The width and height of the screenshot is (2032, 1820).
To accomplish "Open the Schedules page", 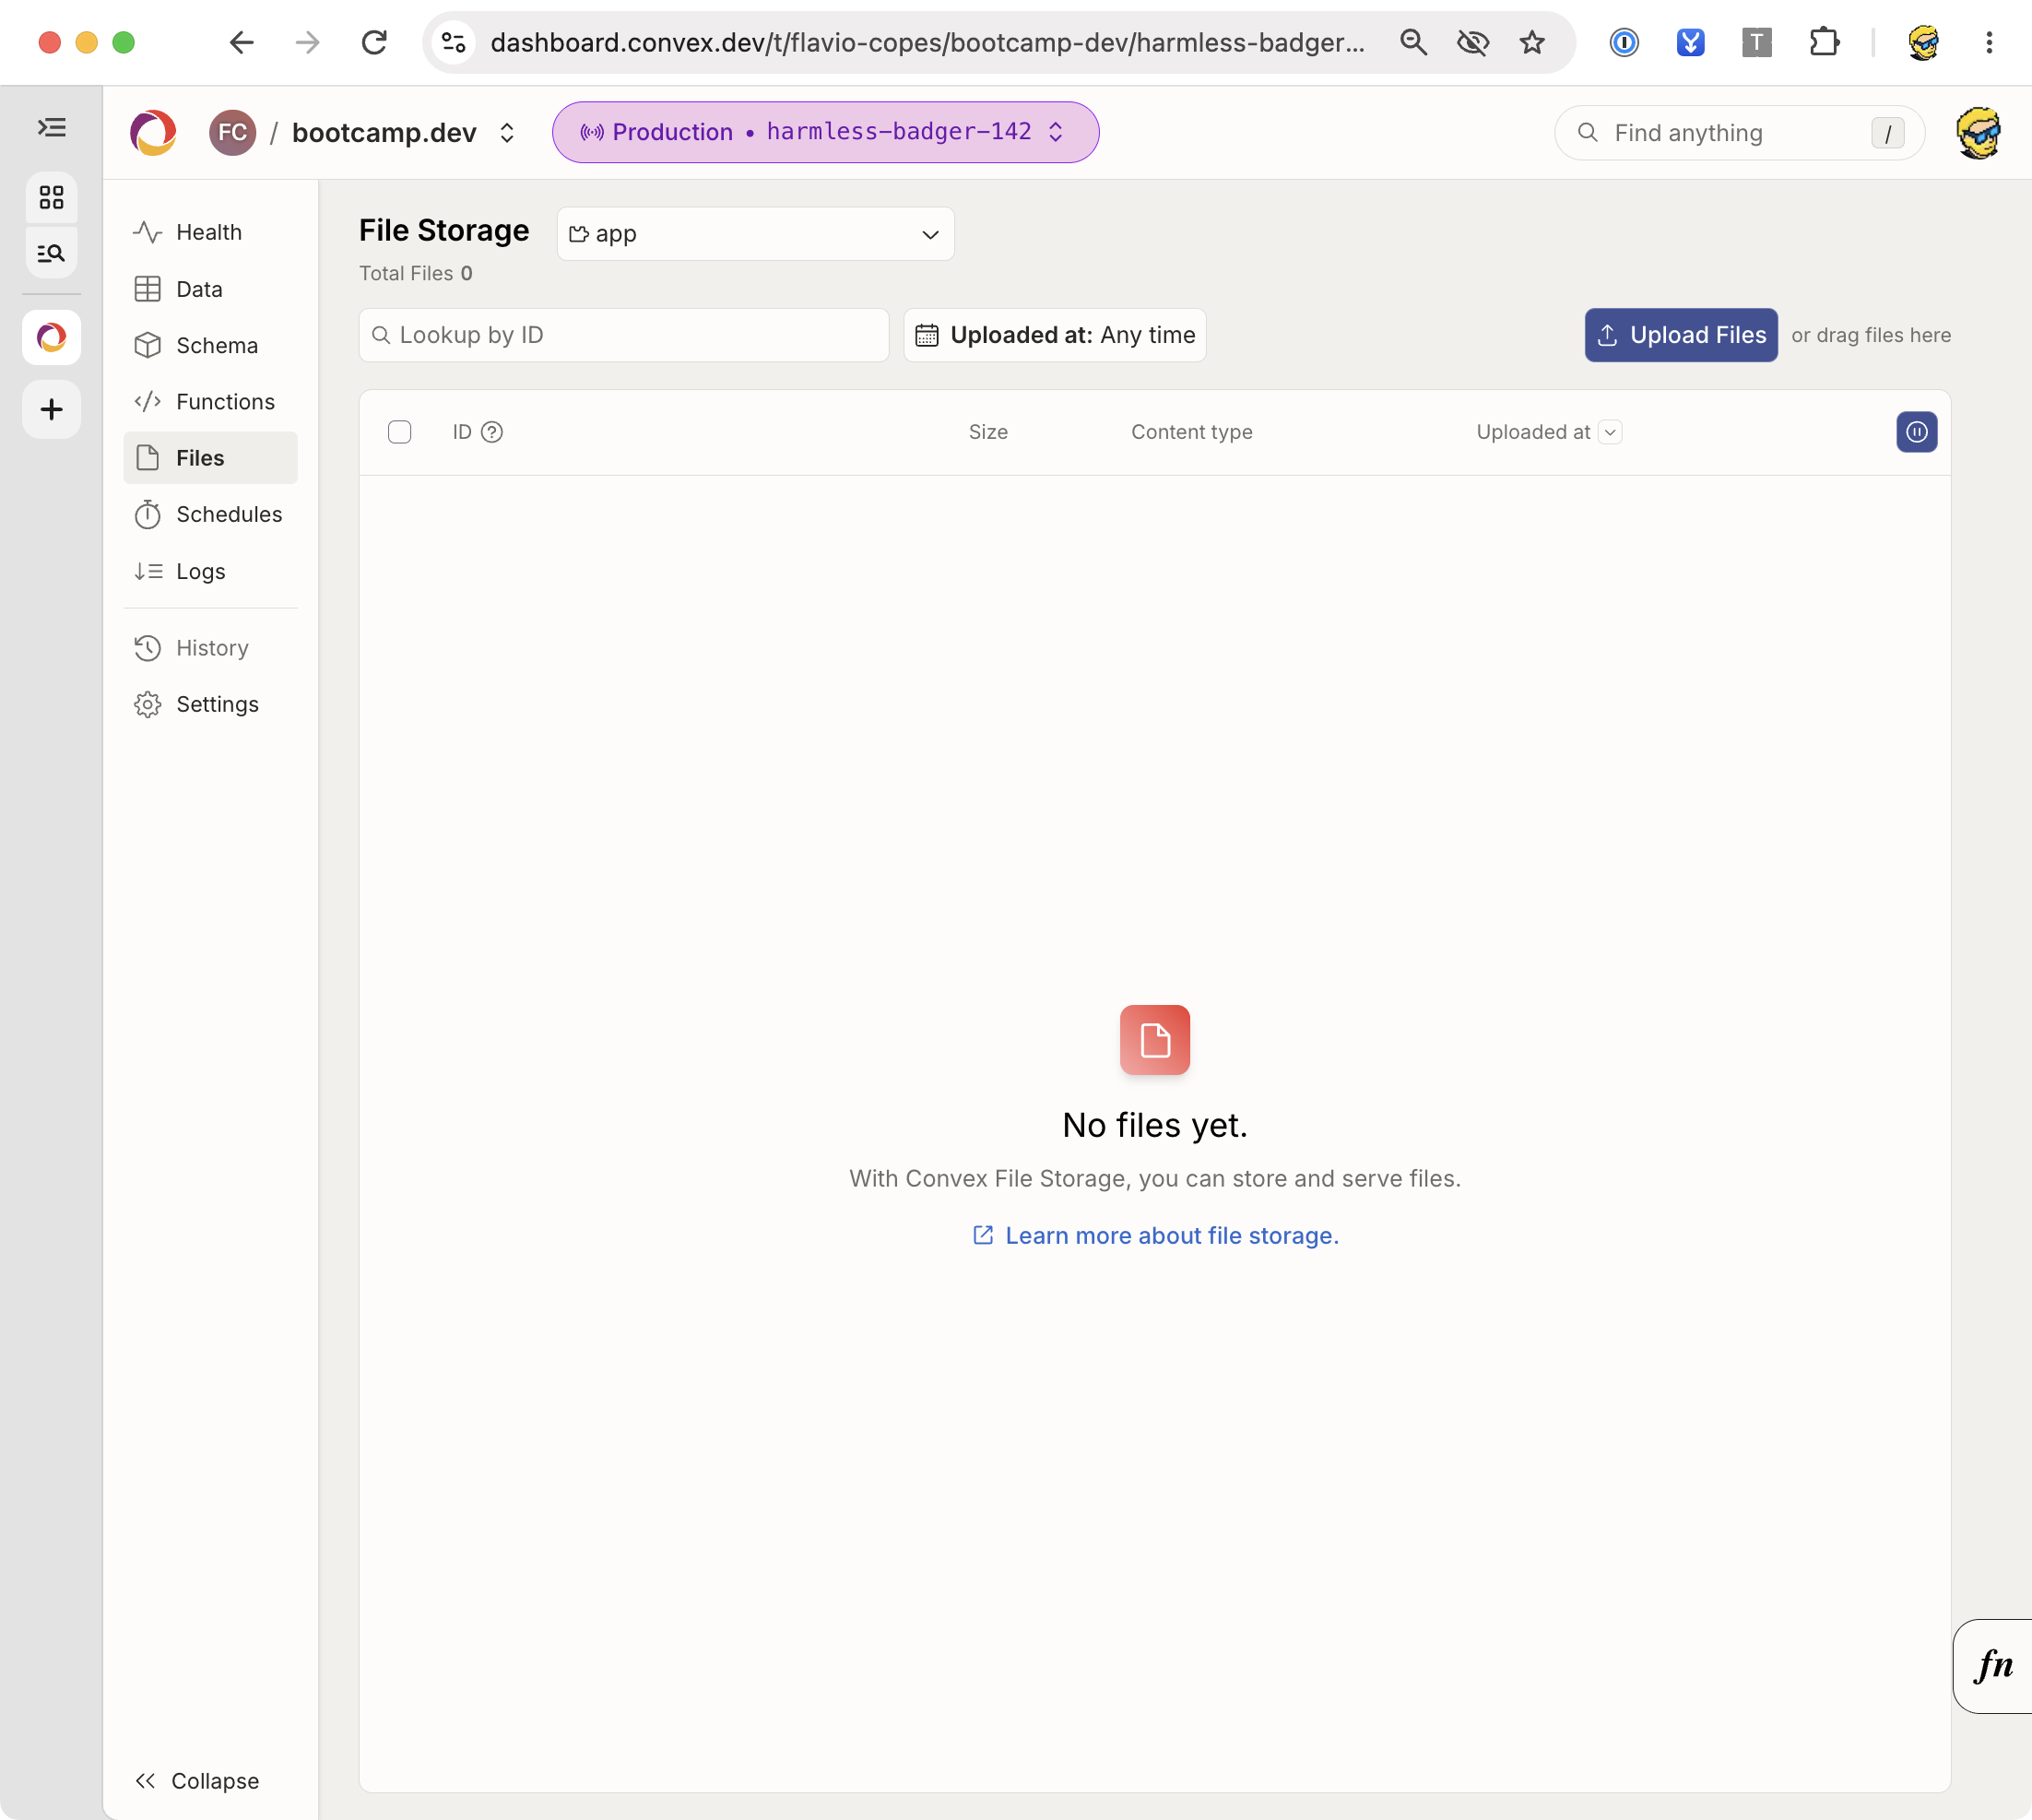I will coord(210,514).
